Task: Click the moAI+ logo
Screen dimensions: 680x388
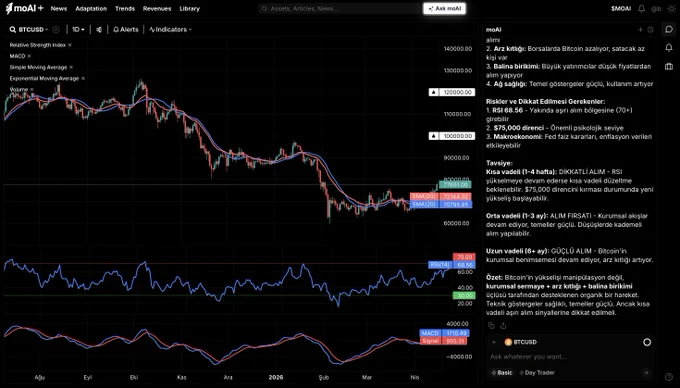Action: [24, 8]
